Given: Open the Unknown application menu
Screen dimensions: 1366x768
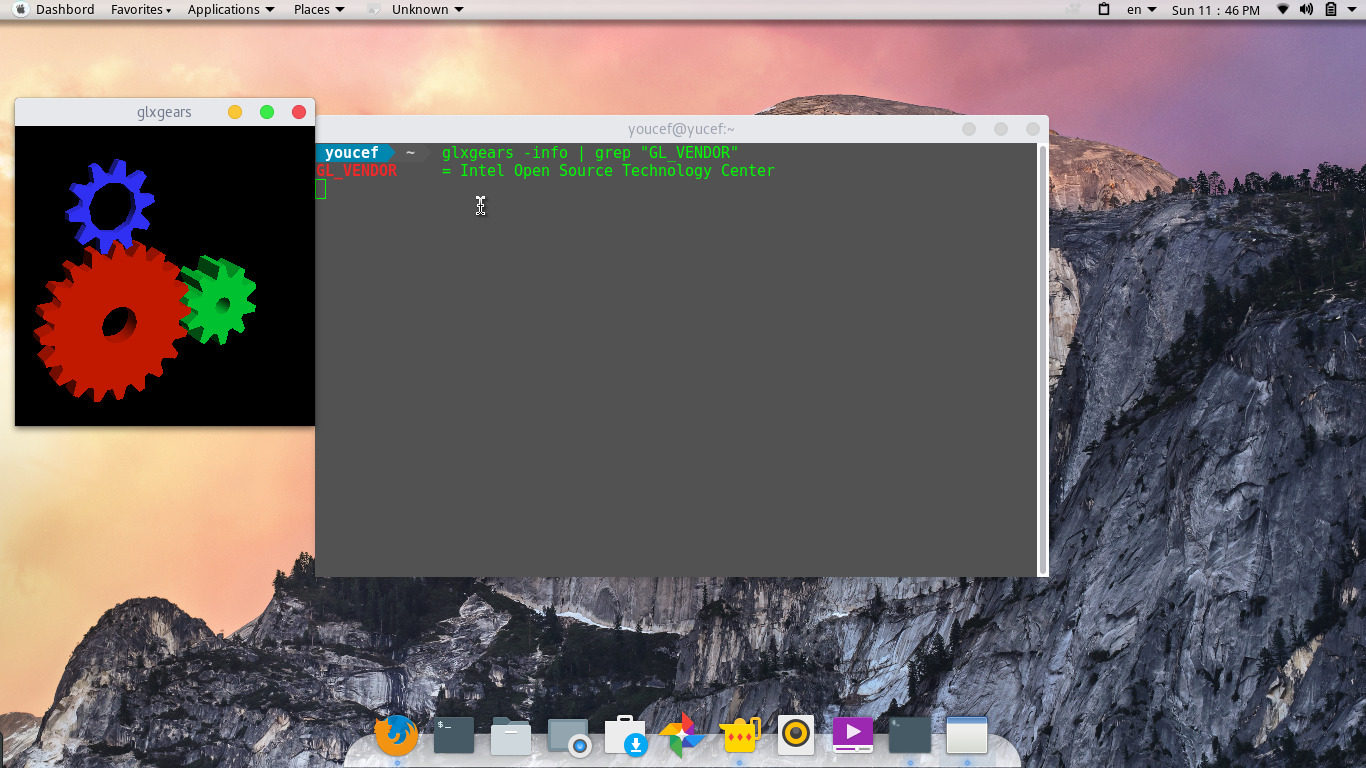Looking at the screenshot, I should 427,9.
